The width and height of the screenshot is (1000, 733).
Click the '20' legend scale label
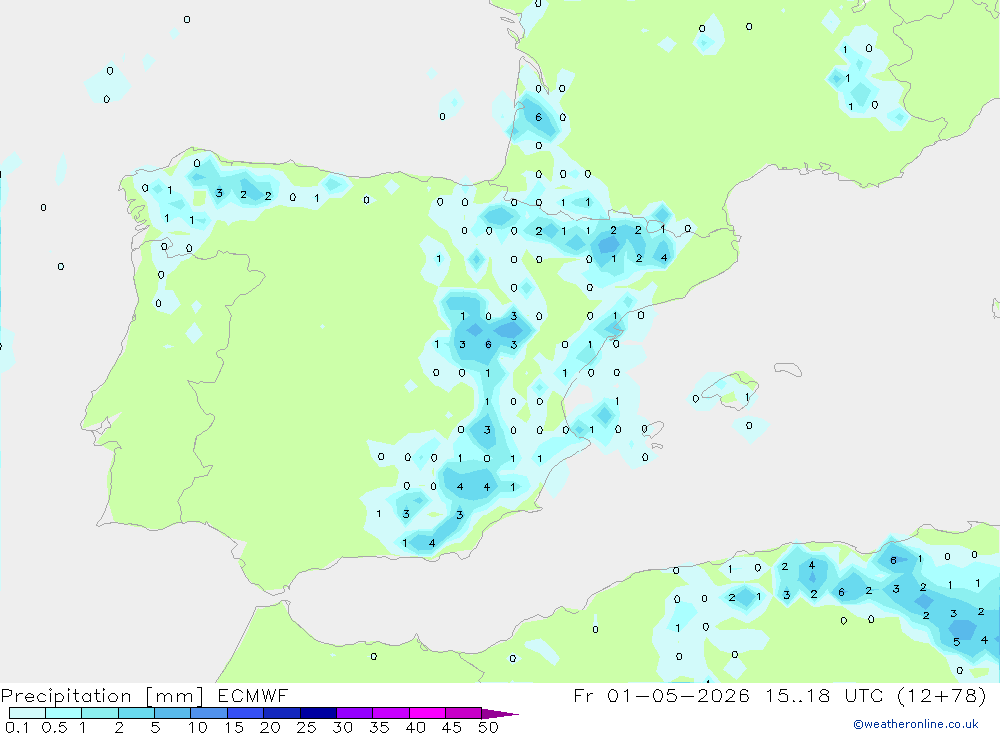(270, 727)
